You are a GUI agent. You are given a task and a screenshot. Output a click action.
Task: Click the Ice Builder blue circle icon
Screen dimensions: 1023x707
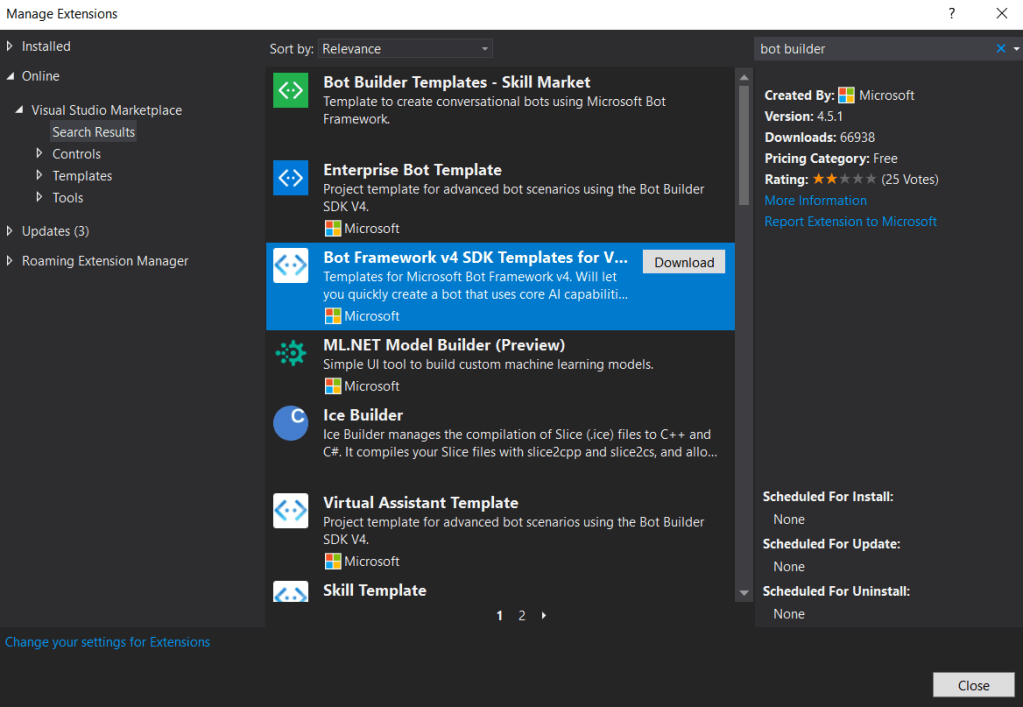pyautogui.click(x=290, y=423)
